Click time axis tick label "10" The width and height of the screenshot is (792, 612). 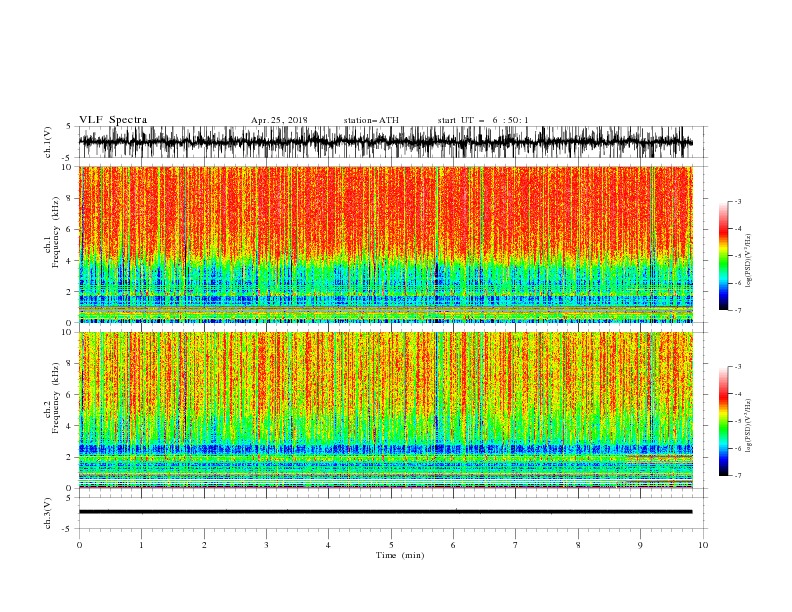[703, 545]
